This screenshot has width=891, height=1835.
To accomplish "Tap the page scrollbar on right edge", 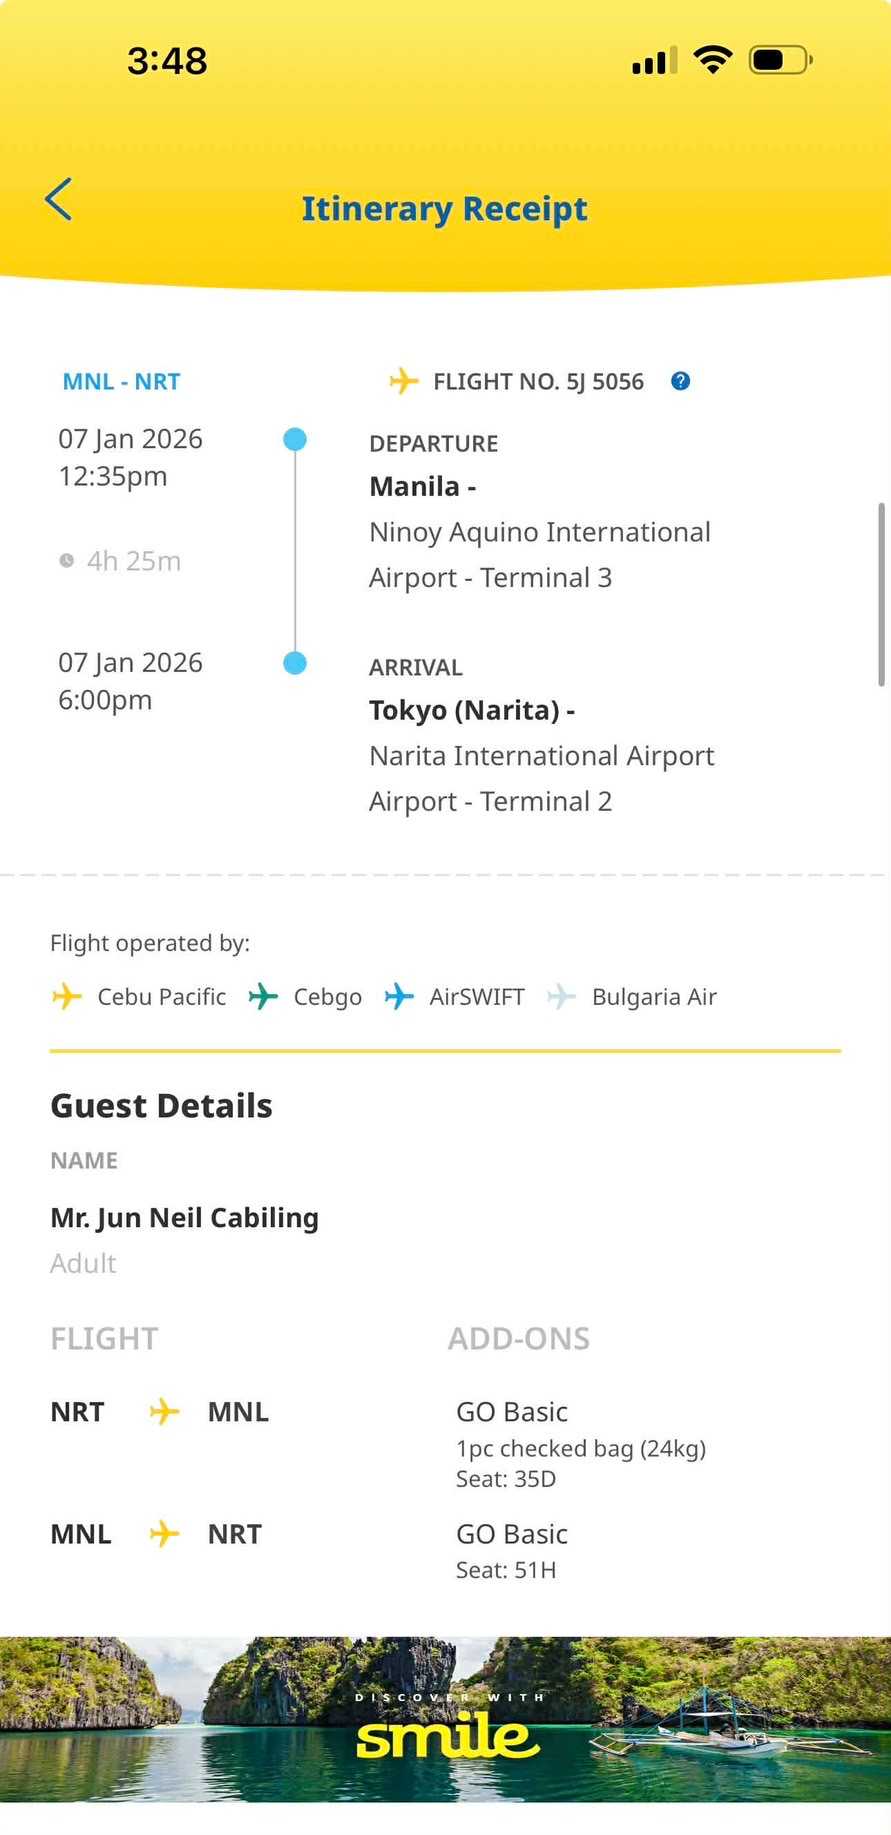I will point(881,594).
